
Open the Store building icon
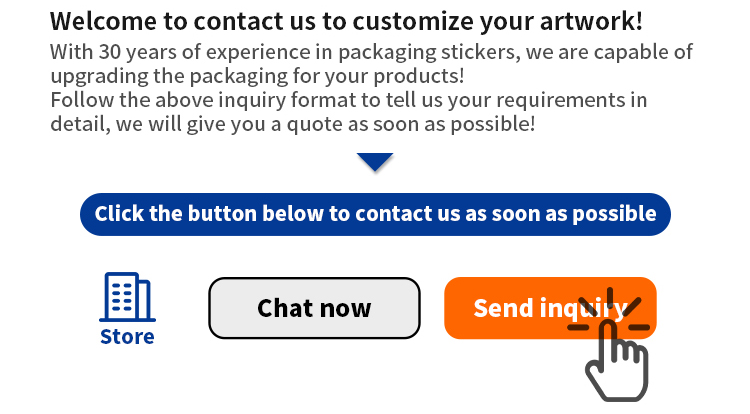(127, 296)
